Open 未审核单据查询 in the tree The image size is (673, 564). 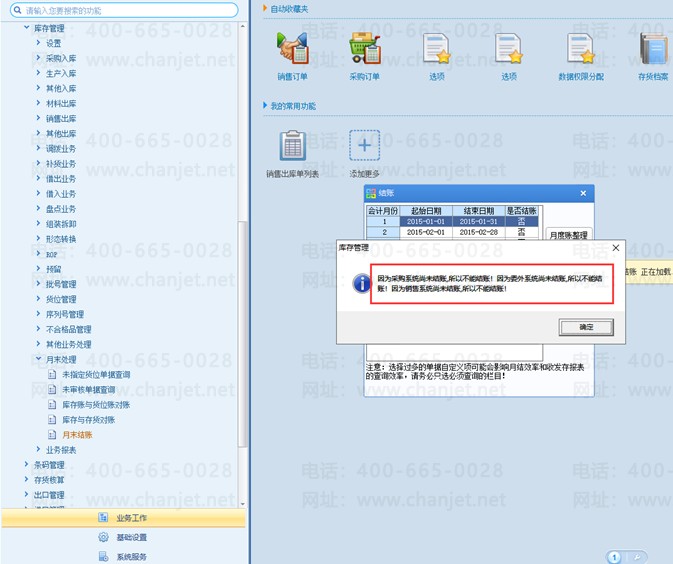pos(88,390)
